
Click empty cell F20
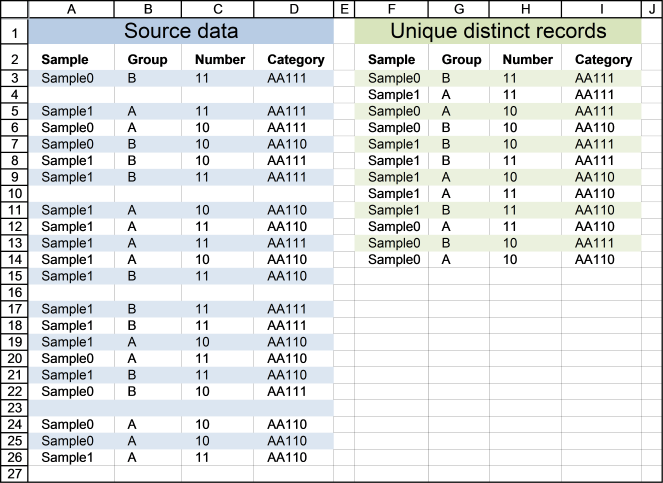(391, 359)
